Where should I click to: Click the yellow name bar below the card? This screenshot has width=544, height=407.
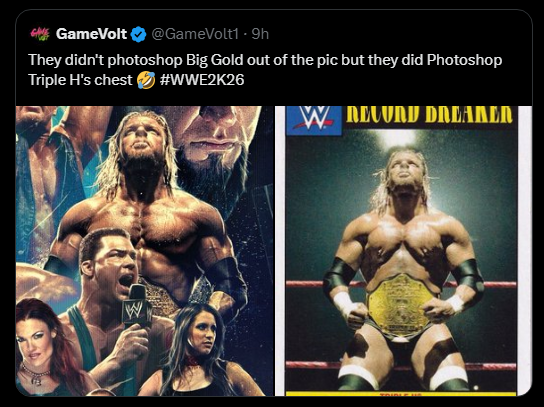coord(401,394)
